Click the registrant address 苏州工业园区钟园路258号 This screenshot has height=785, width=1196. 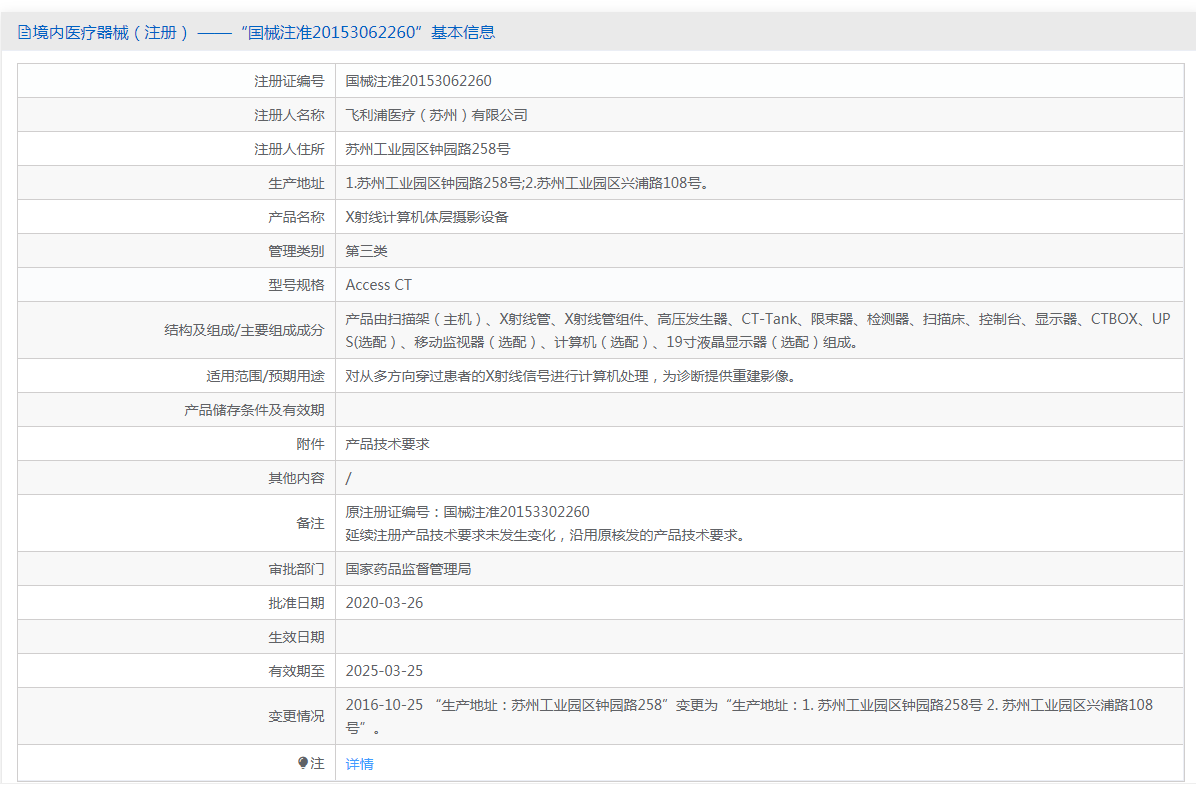[428, 149]
